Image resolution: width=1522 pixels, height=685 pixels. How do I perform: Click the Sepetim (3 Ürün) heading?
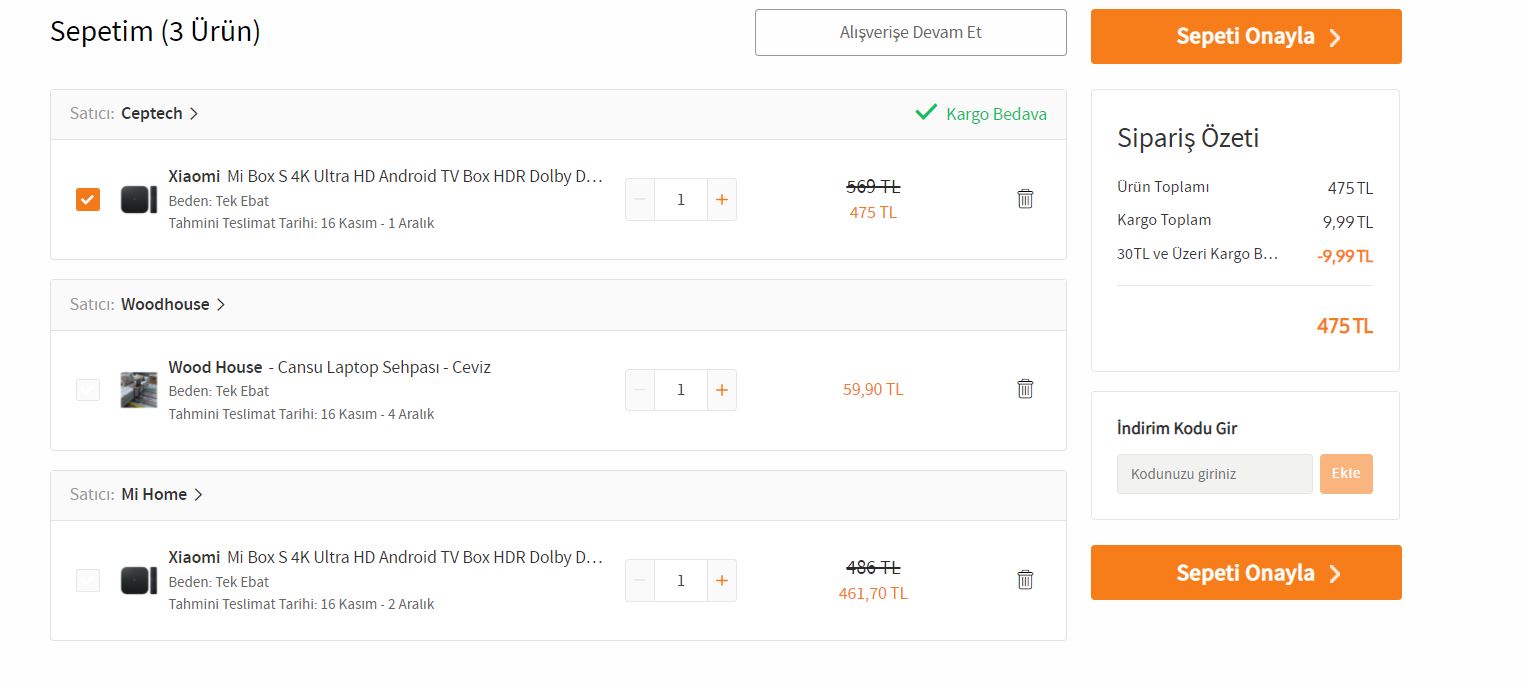[x=155, y=32]
